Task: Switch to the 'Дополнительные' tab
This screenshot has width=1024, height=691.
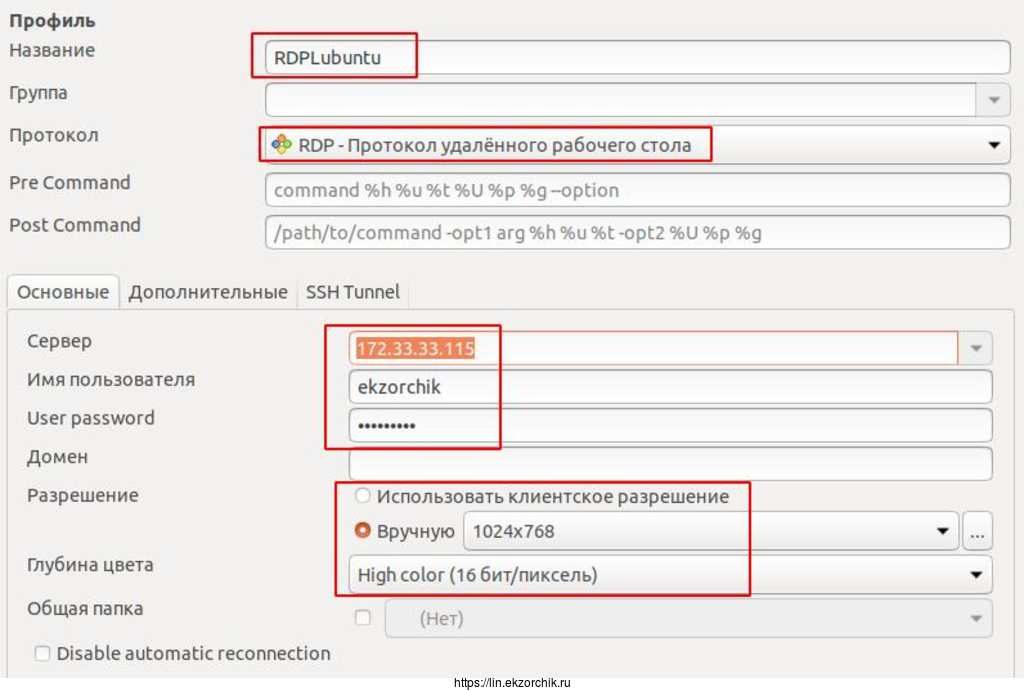Action: point(208,293)
